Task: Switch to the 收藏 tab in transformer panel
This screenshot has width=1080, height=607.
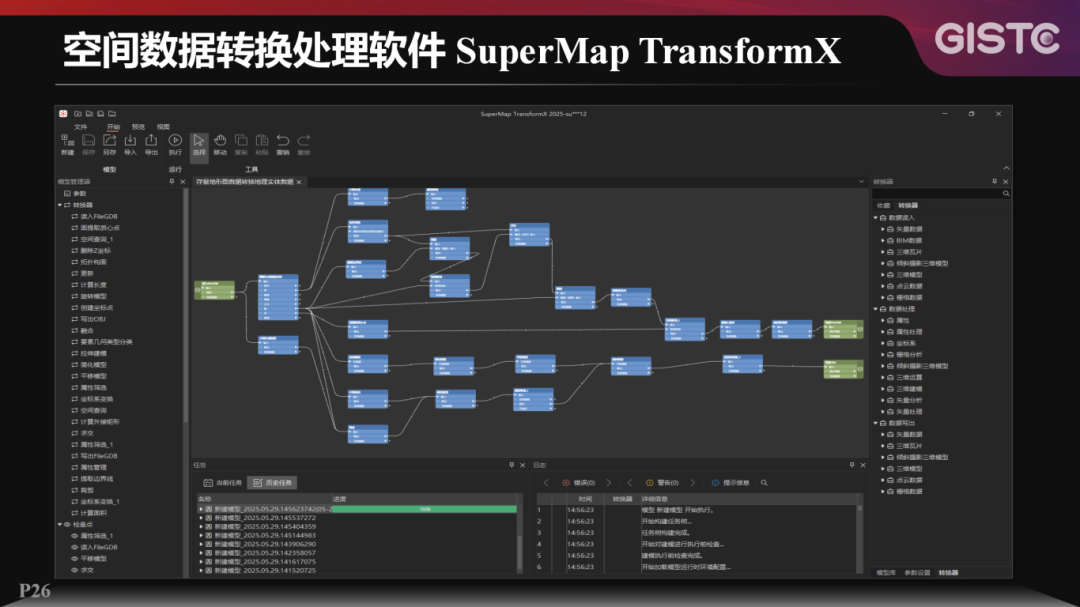Action: click(884, 206)
